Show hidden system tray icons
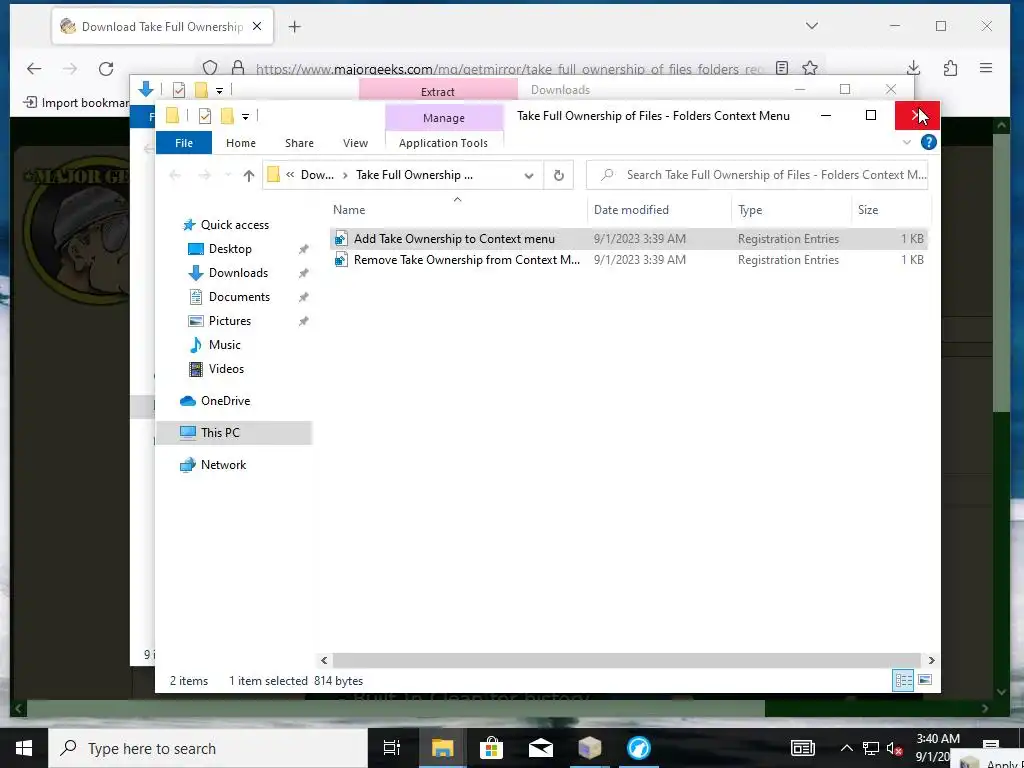The width and height of the screenshot is (1024, 768). (x=846, y=748)
